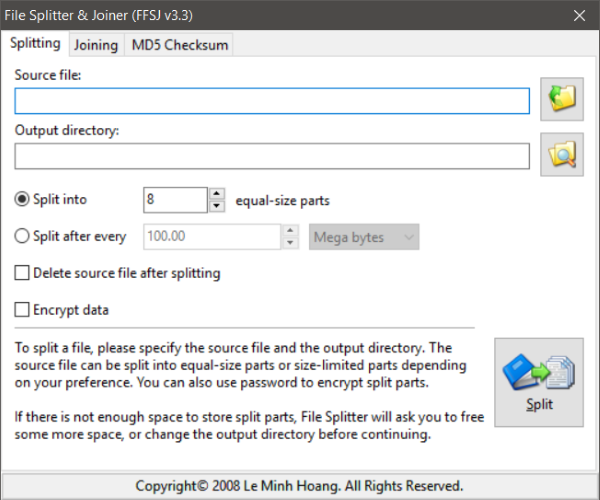This screenshot has height=500, width=600.
Task: Click the split size field showing 100.00
Action: [x=212, y=237]
